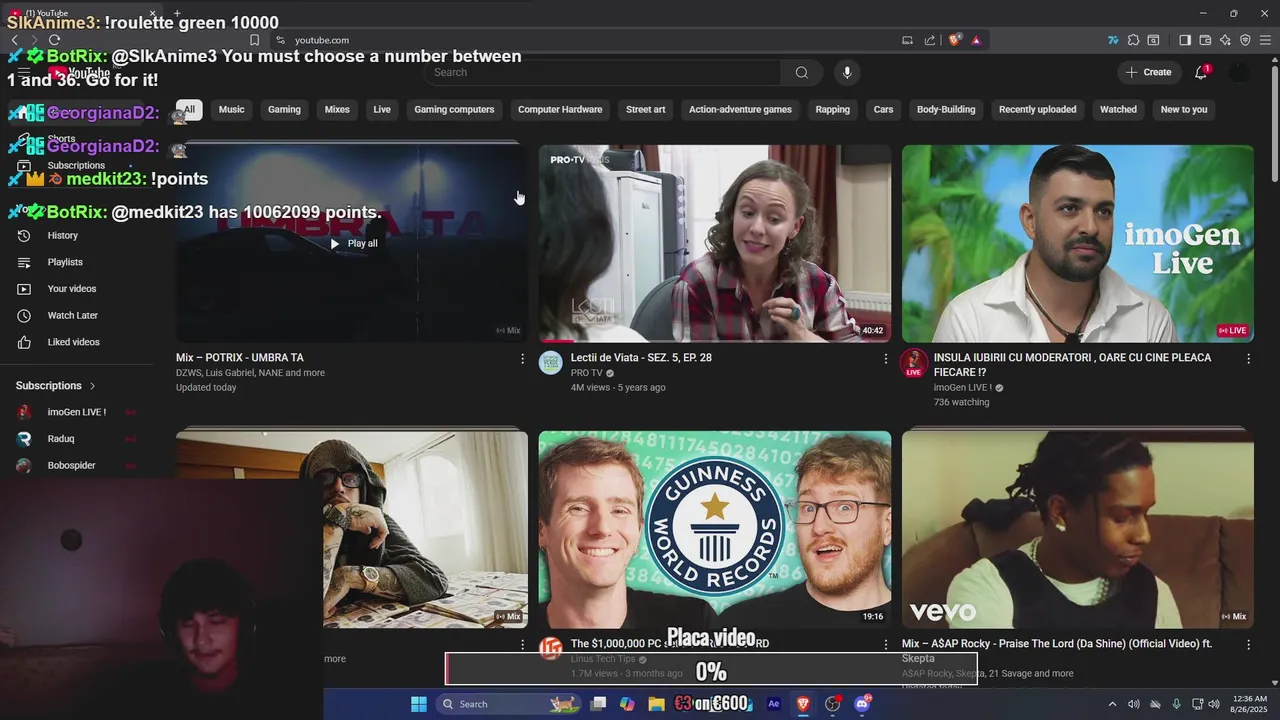The image size is (1280, 720).
Task: Show hidden system tray icons chevron
Action: click(1112, 704)
